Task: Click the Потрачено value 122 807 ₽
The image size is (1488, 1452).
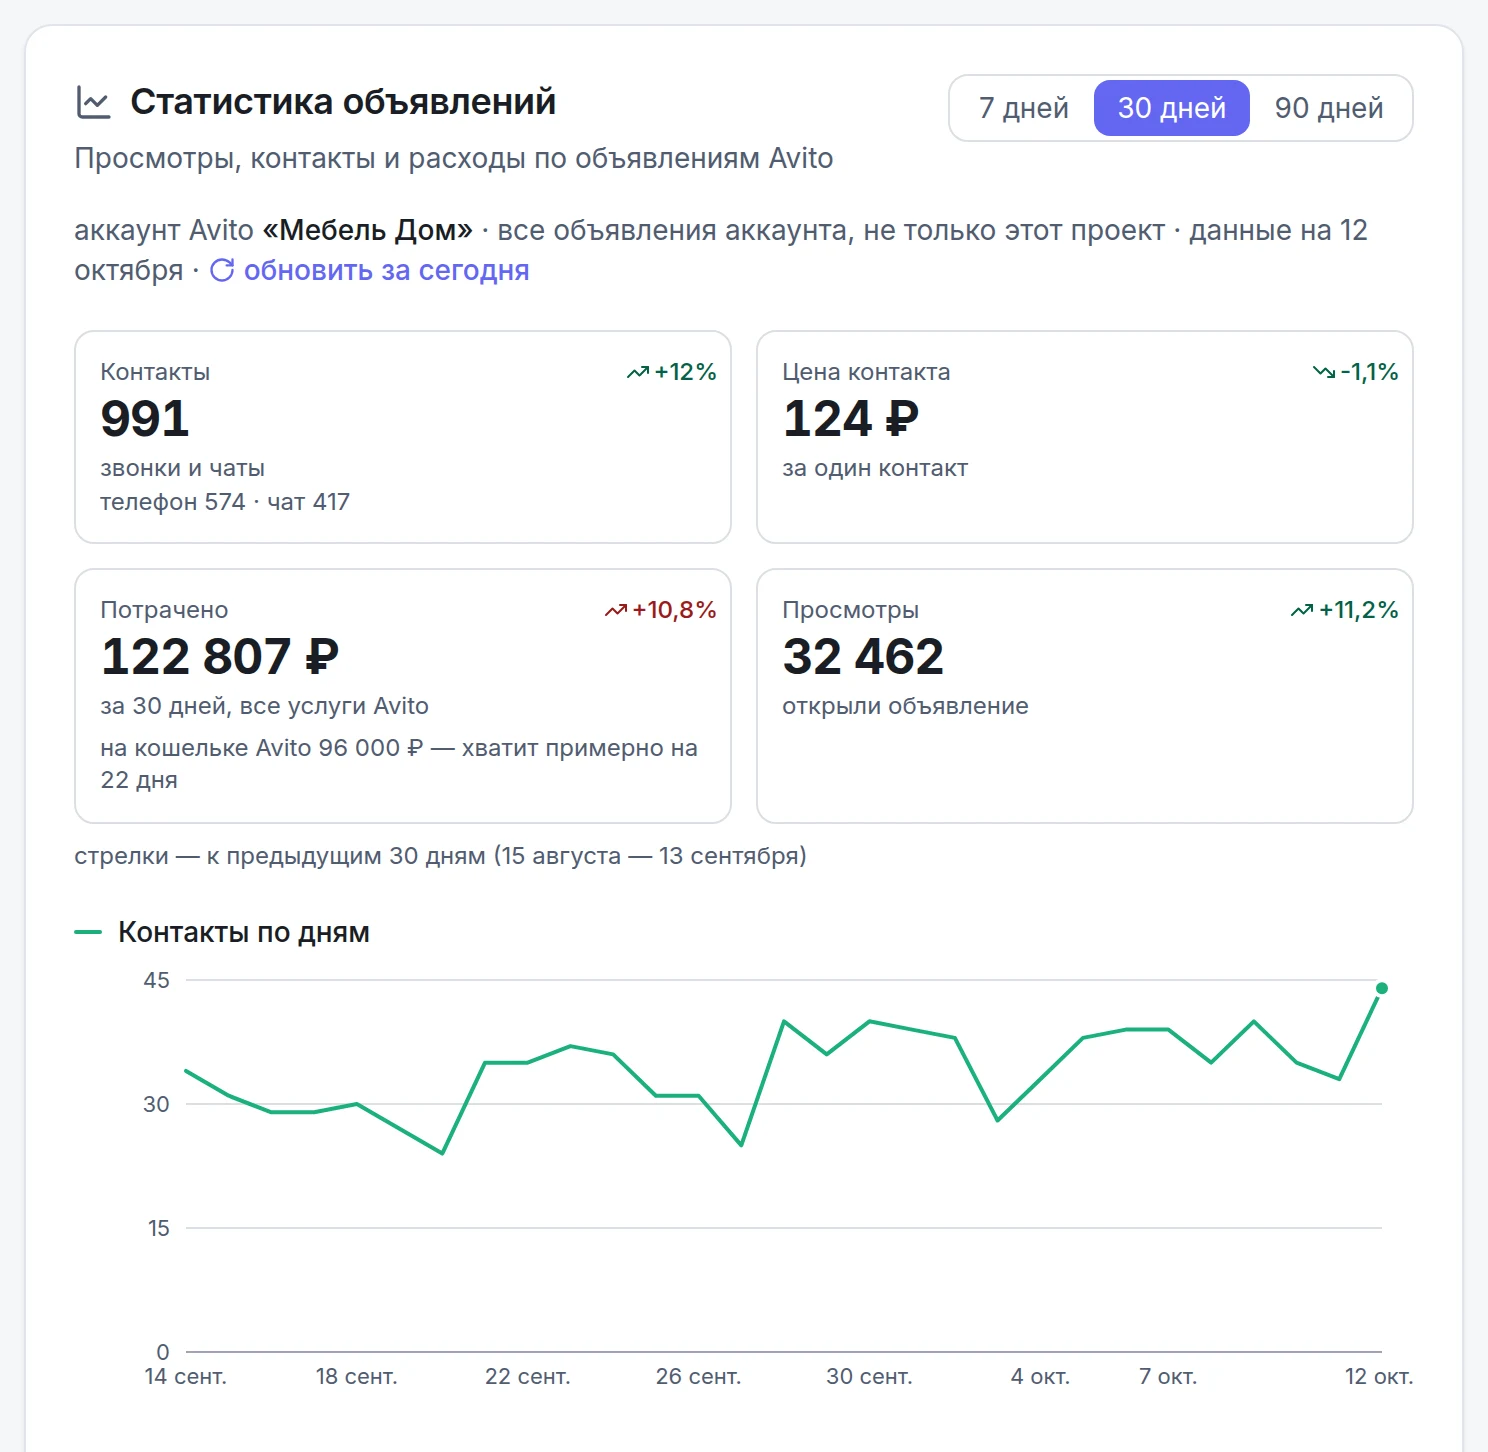Action: coord(220,656)
